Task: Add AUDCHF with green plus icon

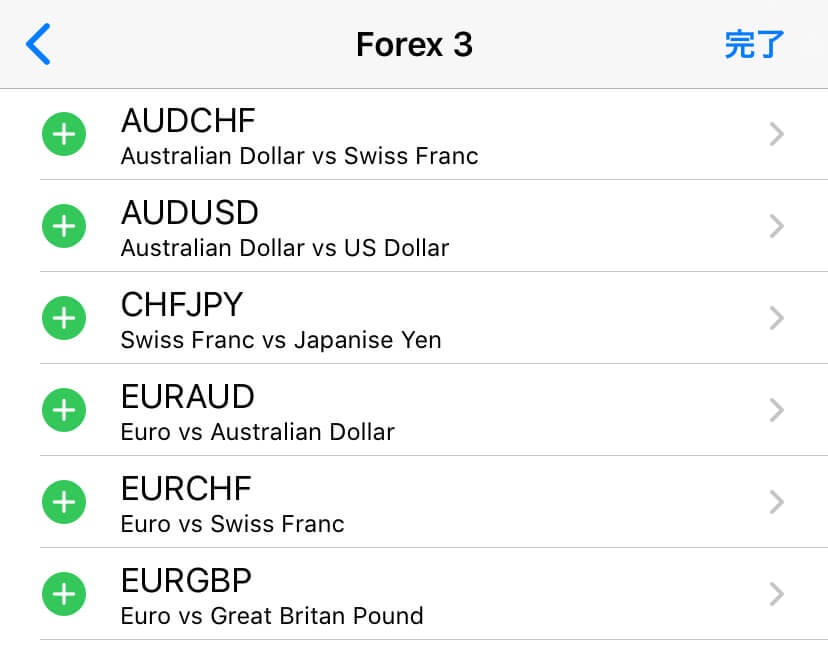Action: [64, 134]
